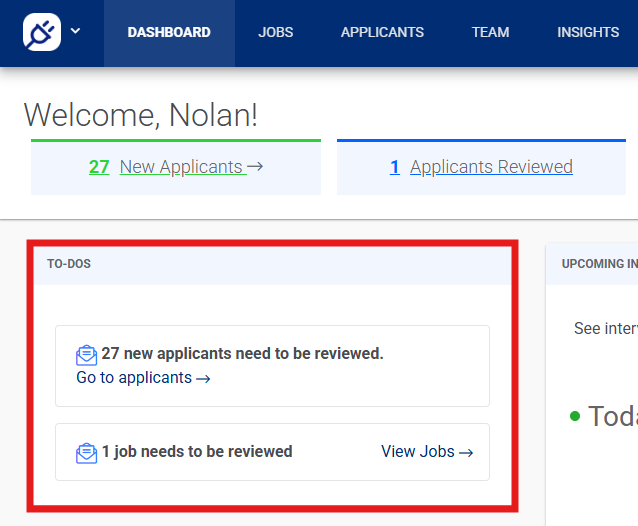Click the arrow after View Jobs
The height and width of the screenshot is (526, 638).
tap(466, 453)
